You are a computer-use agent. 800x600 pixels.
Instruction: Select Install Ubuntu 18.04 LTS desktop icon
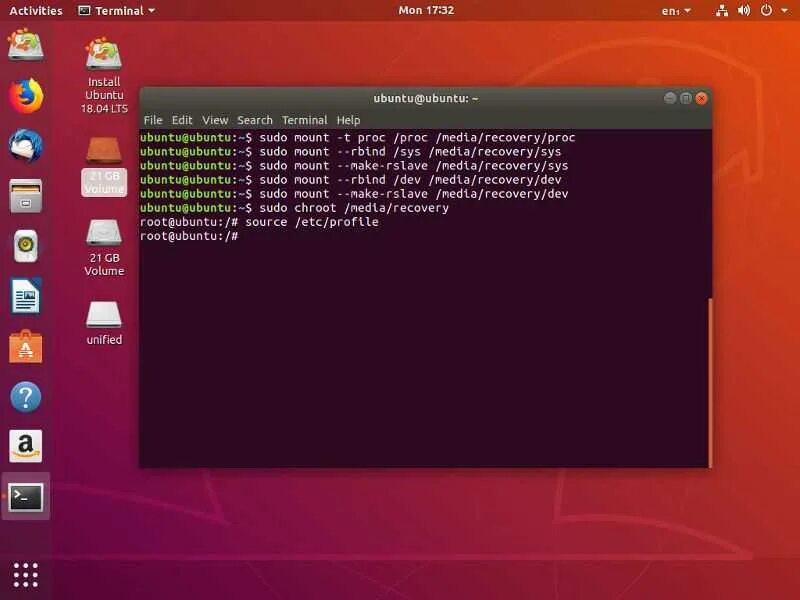tap(104, 74)
